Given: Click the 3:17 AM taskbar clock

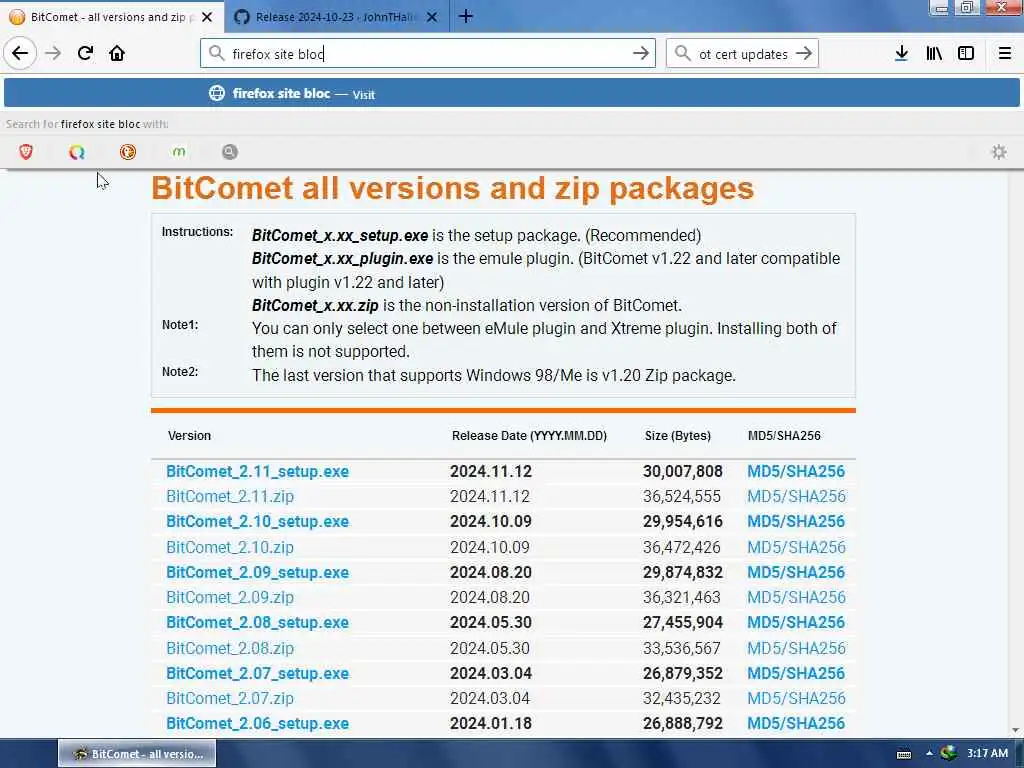Looking at the screenshot, I should [x=987, y=754].
